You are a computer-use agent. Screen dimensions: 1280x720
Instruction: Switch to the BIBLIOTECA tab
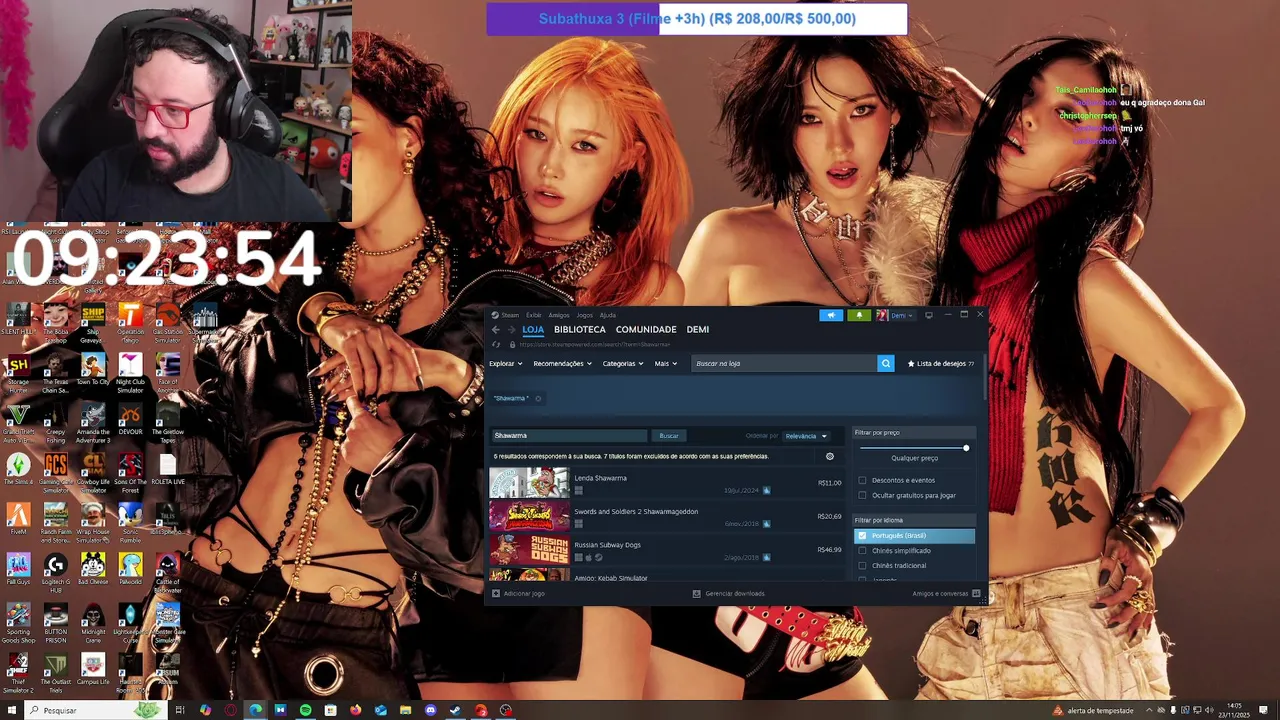tap(580, 330)
